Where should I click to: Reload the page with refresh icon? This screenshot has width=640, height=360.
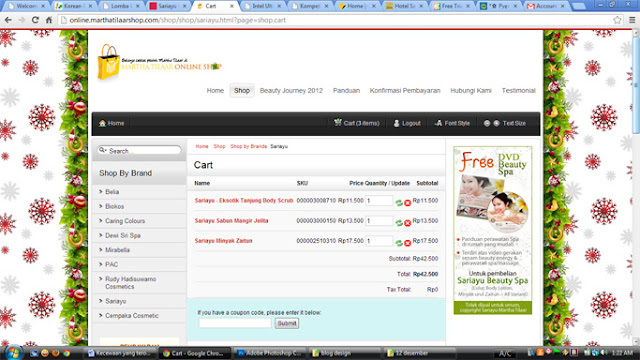click(35, 20)
